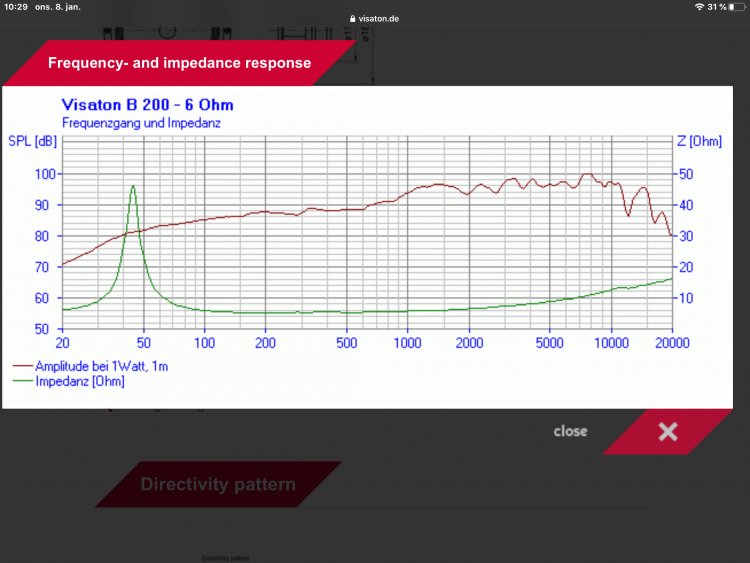Tap the Wi-Fi status icon
The height and width of the screenshot is (563, 750).
[699, 7]
